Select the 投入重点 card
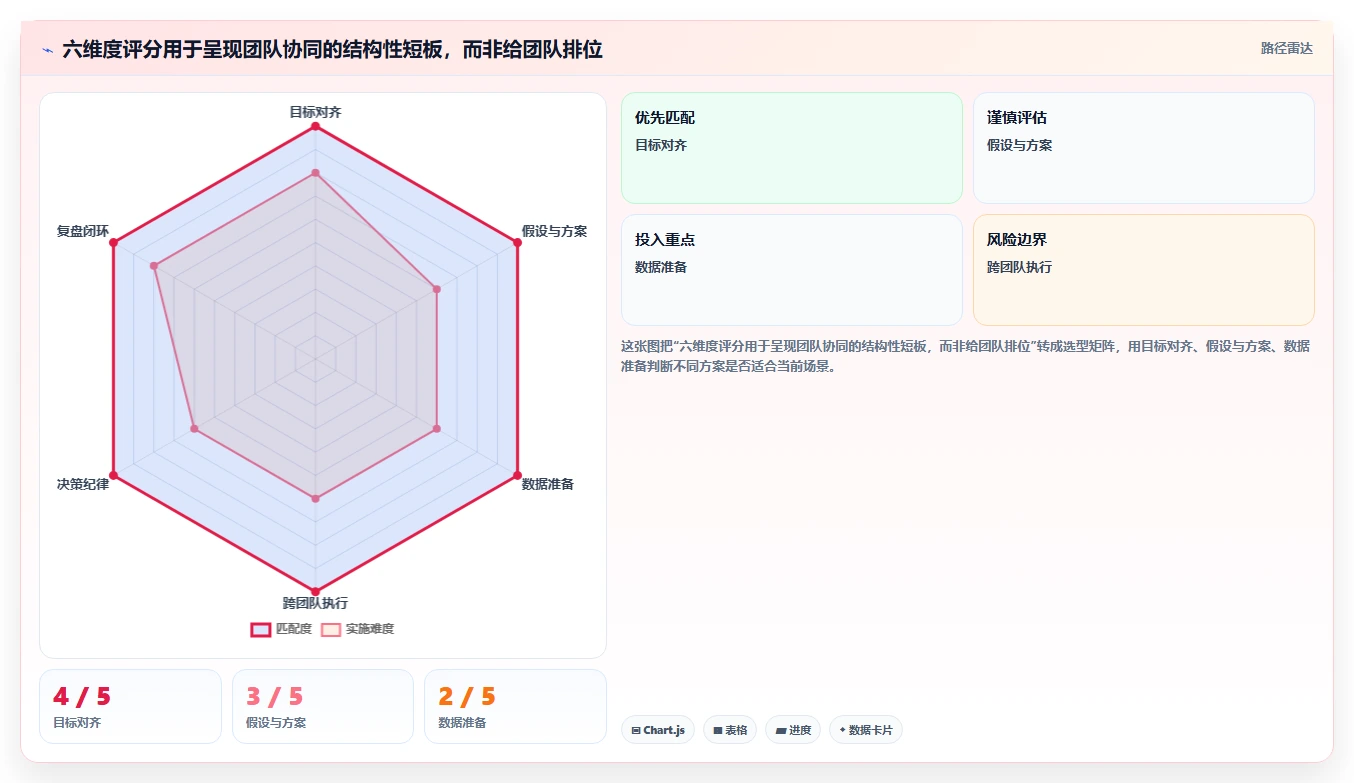 point(792,270)
